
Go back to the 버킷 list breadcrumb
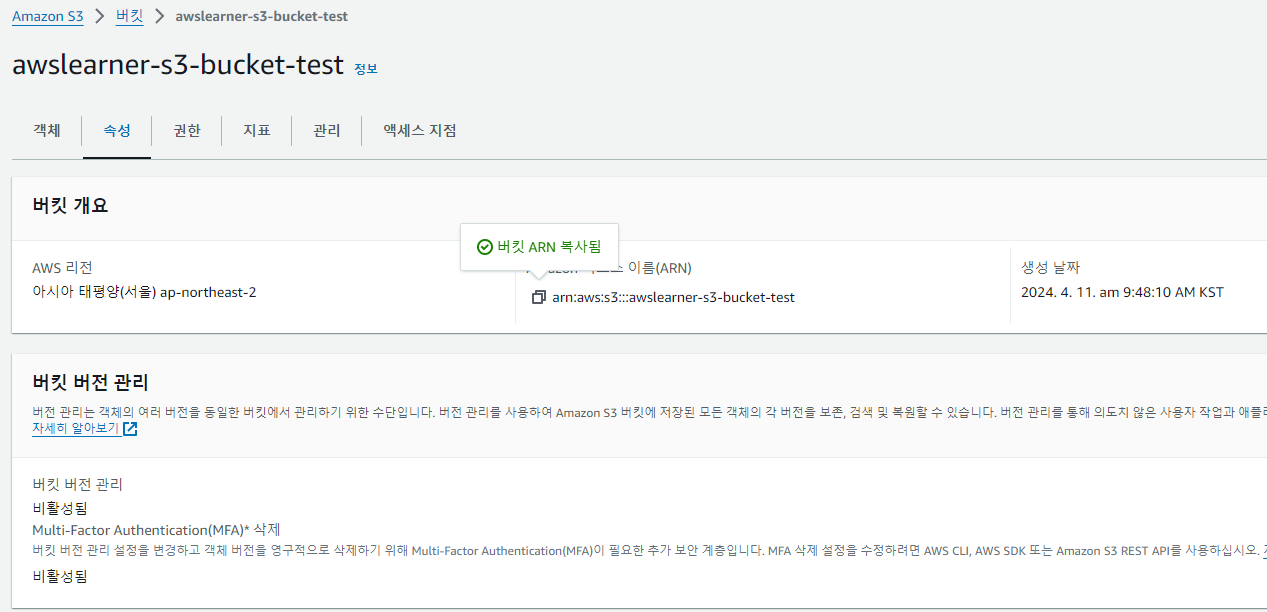[129, 16]
